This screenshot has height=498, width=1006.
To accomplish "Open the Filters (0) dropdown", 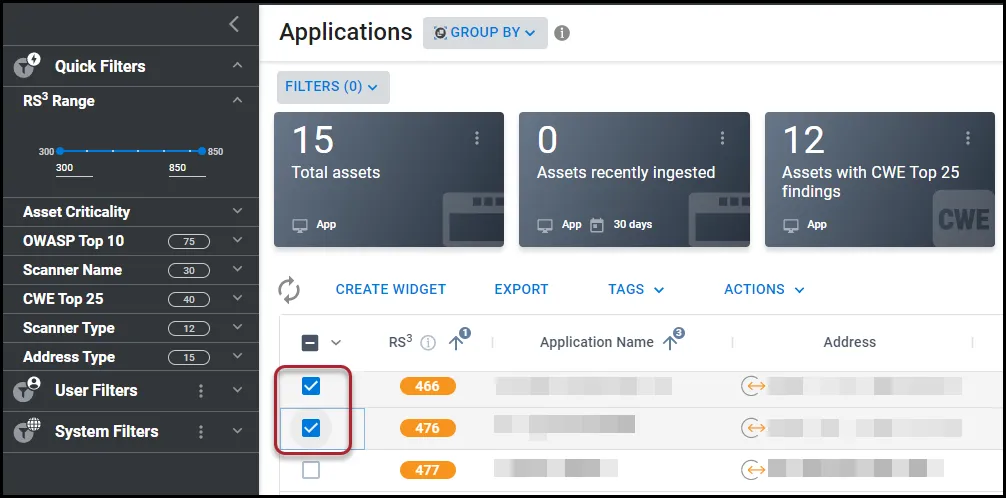I will pyautogui.click(x=333, y=87).
